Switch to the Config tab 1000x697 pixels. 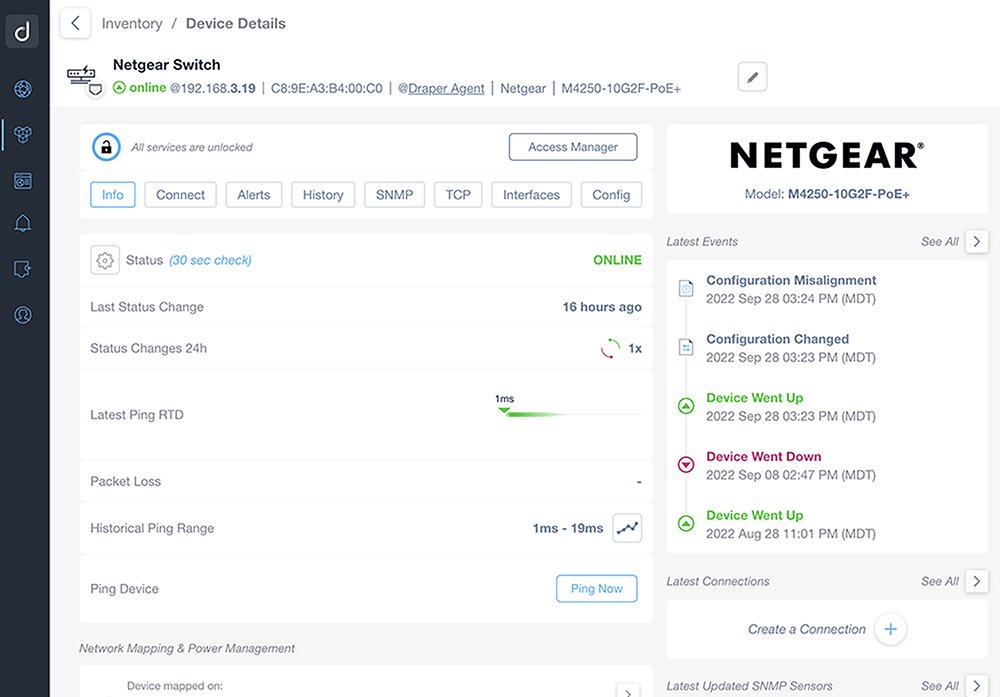pyautogui.click(x=611, y=195)
